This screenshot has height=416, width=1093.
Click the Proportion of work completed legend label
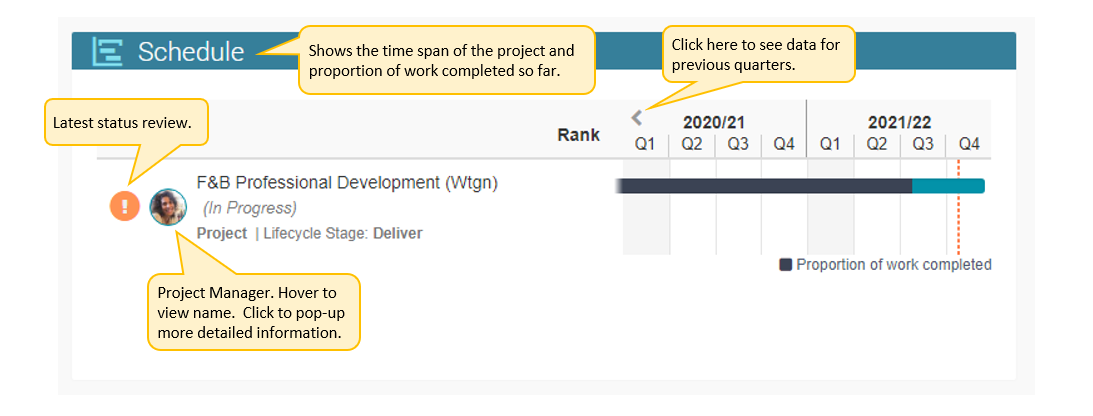[x=894, y=265]
